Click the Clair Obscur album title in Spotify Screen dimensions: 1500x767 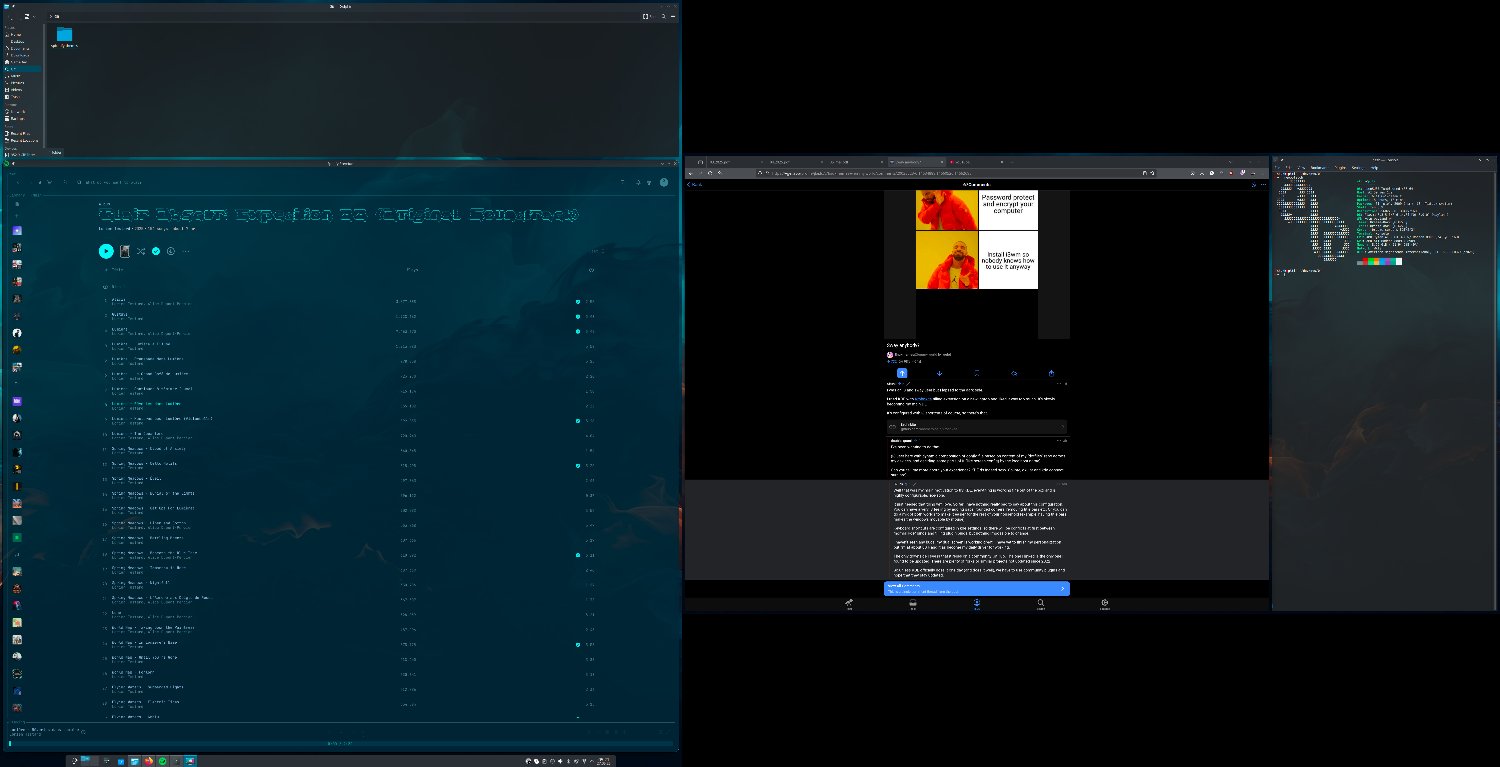coord(339,215)
